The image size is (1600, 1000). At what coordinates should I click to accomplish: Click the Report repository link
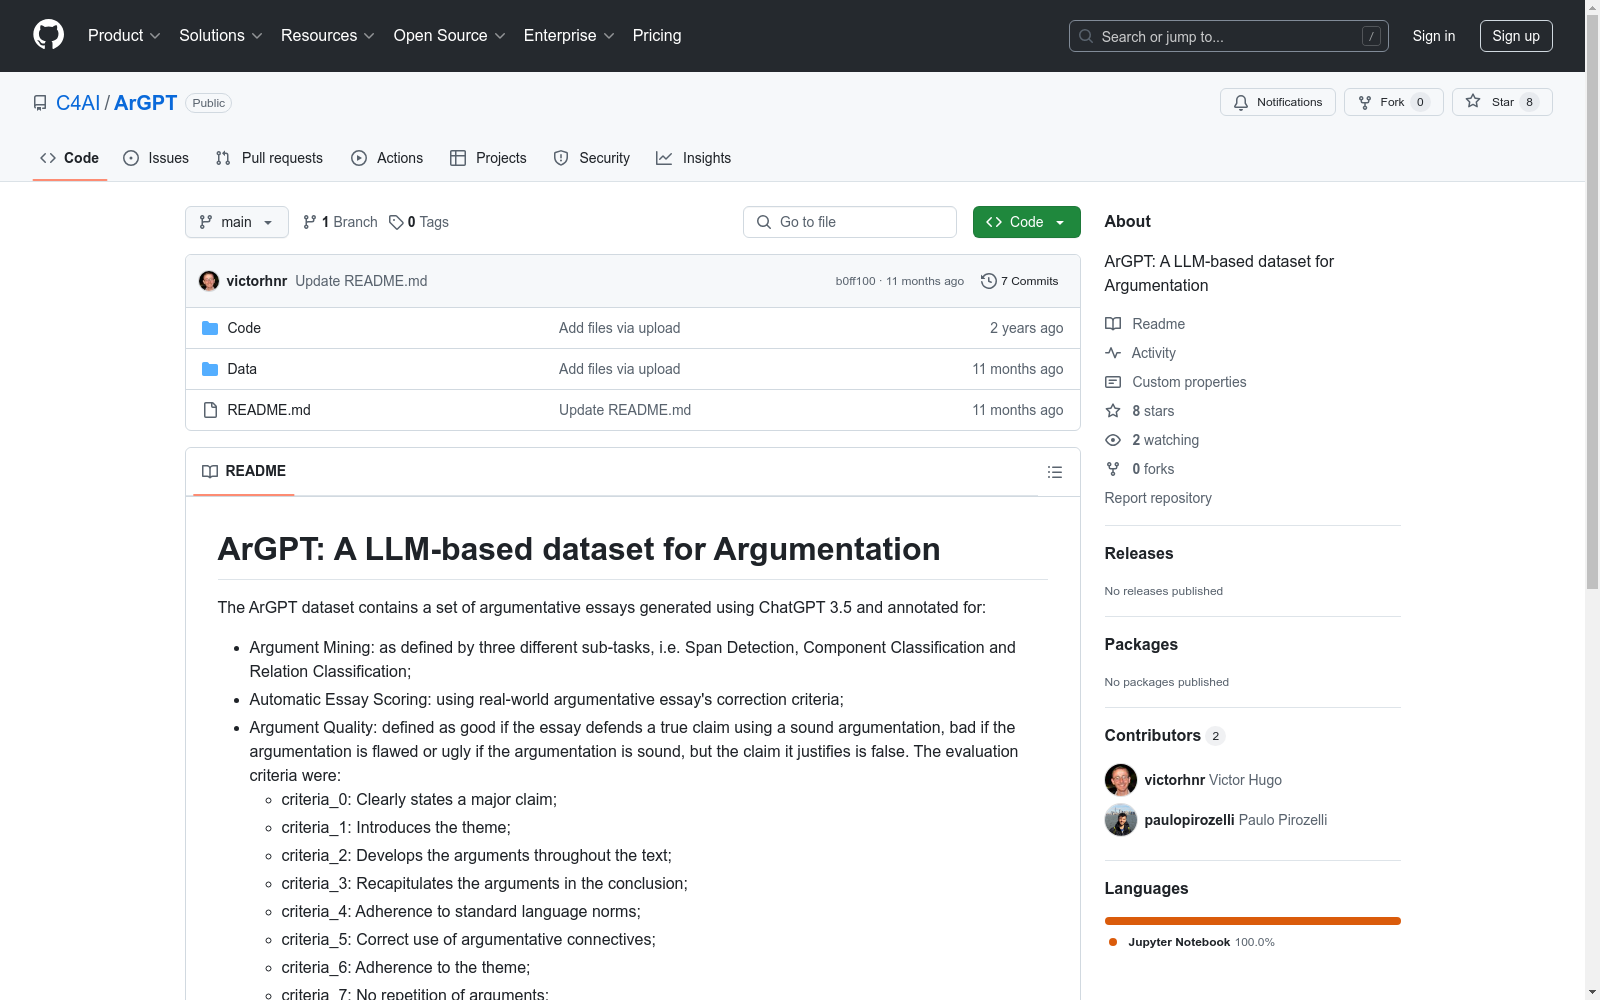tap(1158, 498)
